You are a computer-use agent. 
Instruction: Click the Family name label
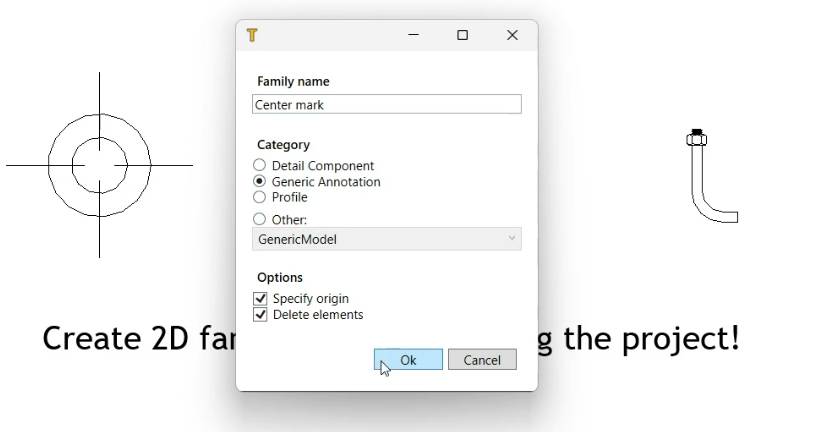(x=293, y=82)
